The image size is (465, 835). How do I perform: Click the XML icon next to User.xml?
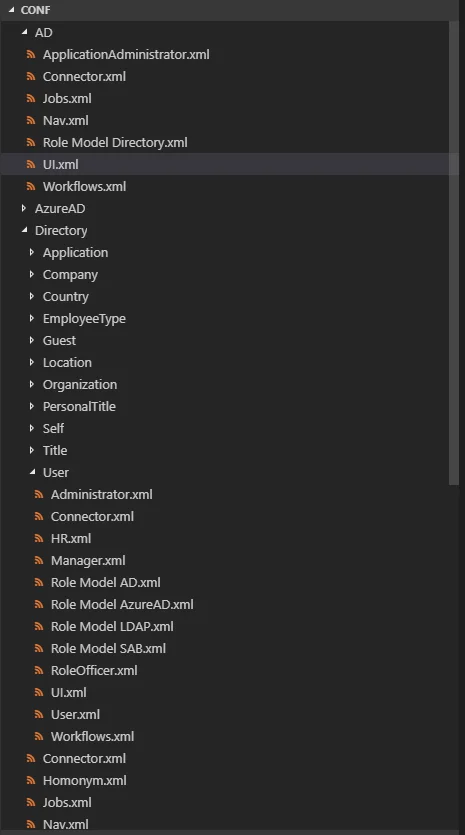click(39, 714)
